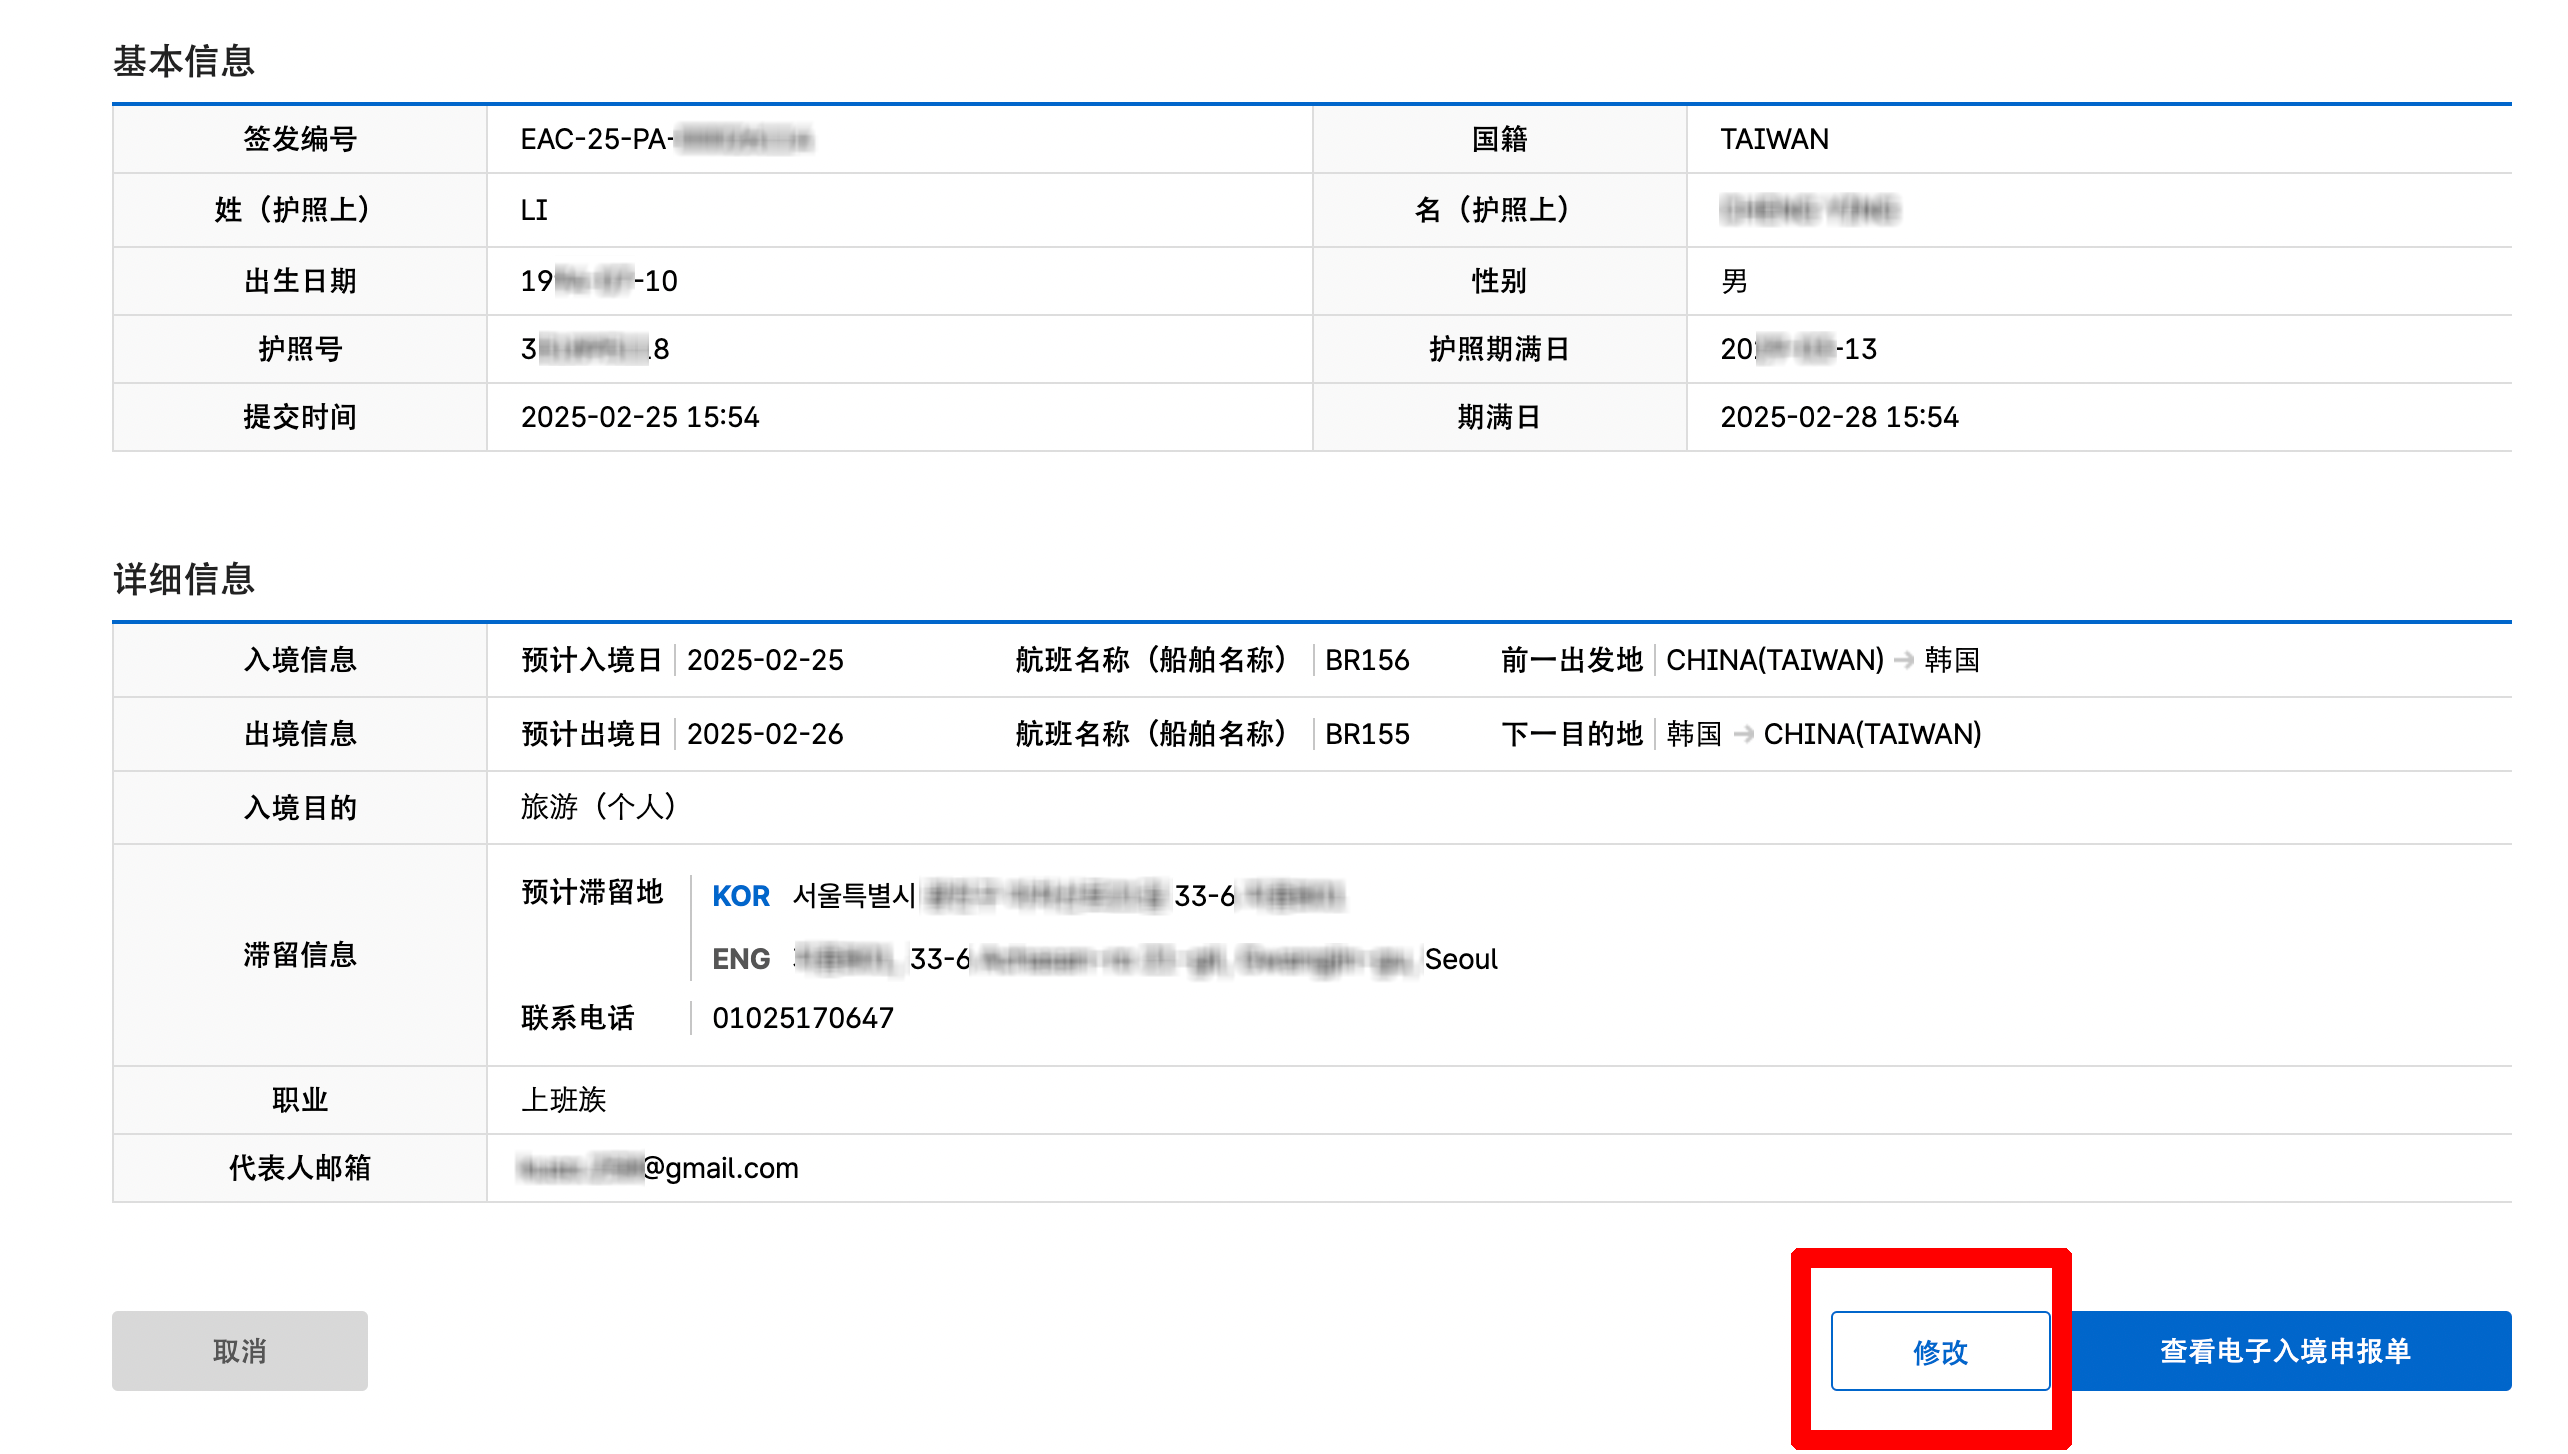This screenshot has width=2568, height=1454.
Task: Click the expected entry date 2025-02-25
Action: (765, 660)
